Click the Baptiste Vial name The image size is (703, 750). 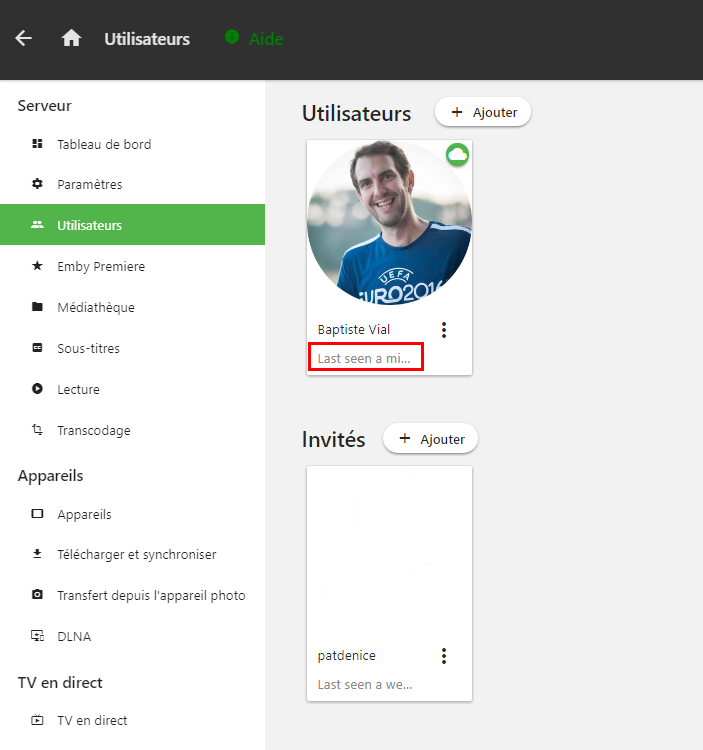(353, 329)
